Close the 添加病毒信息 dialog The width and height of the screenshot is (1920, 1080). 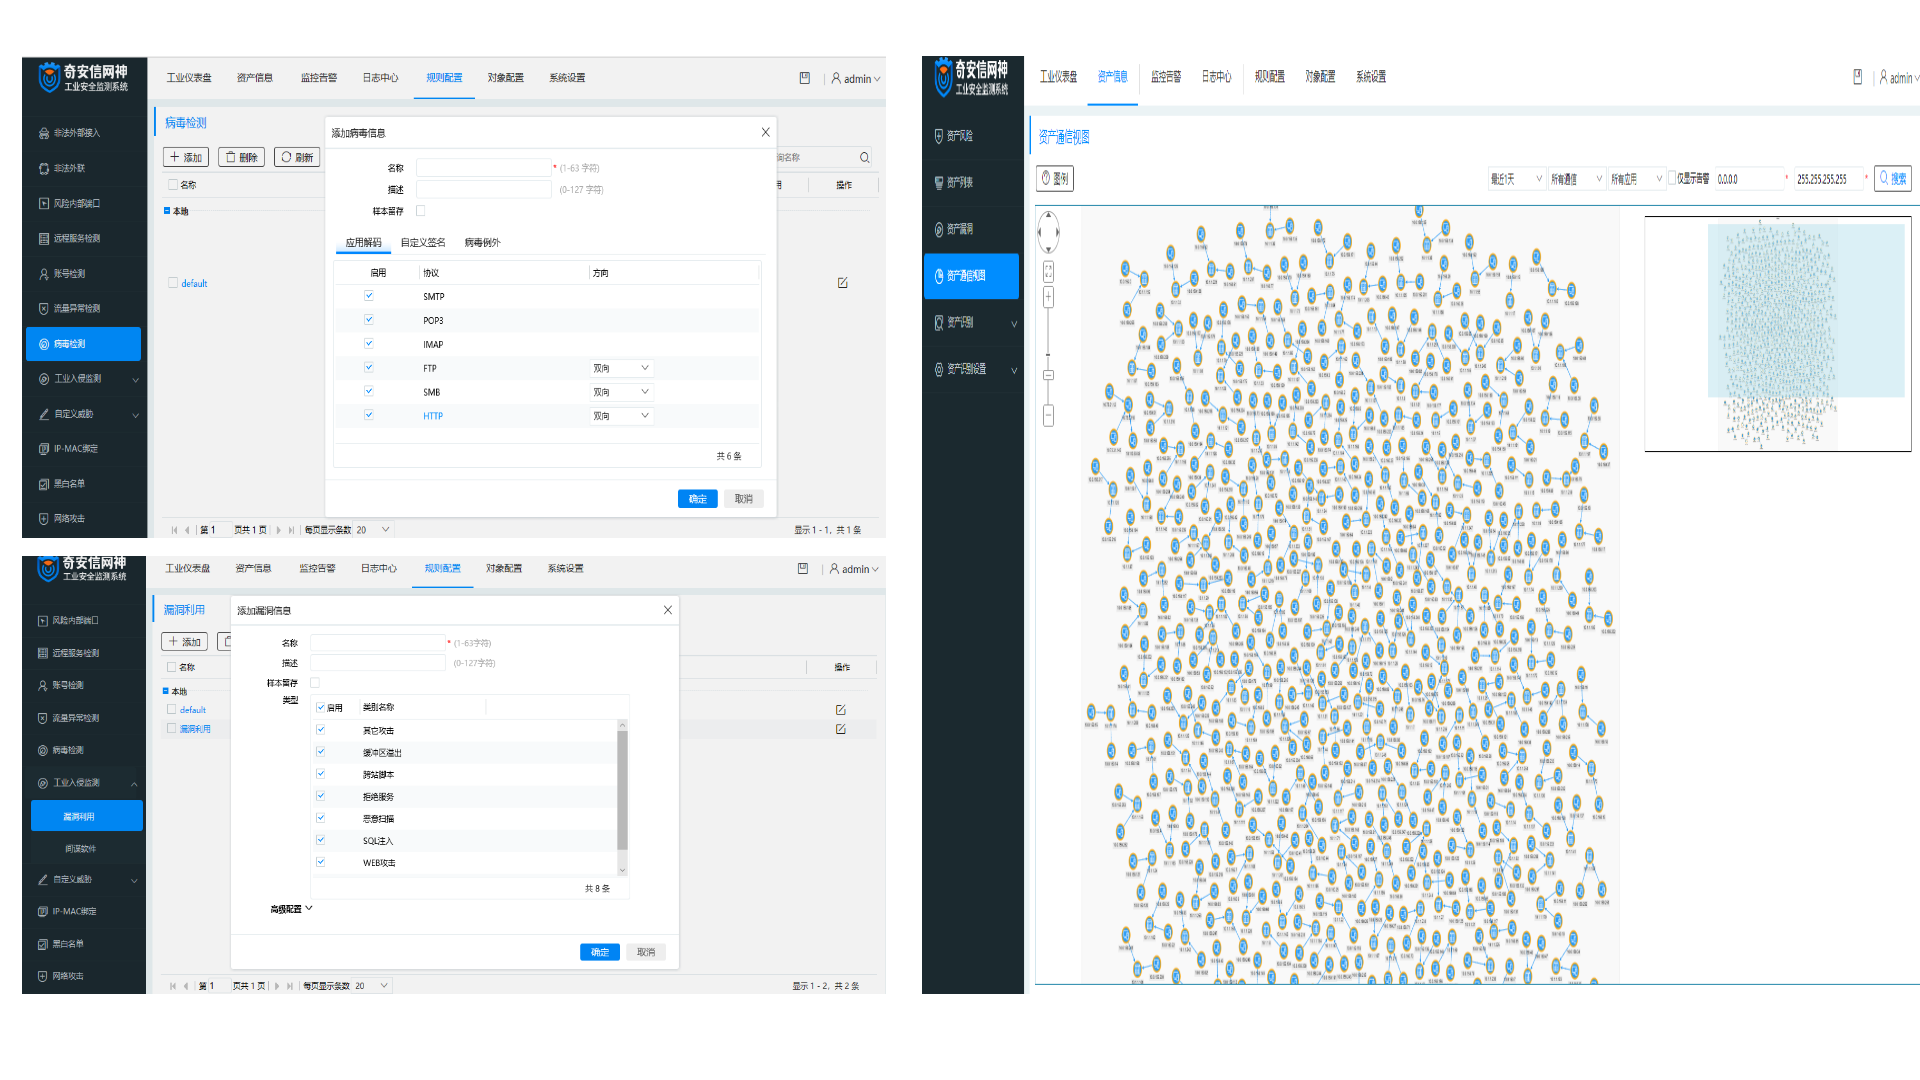click(765, 132)
